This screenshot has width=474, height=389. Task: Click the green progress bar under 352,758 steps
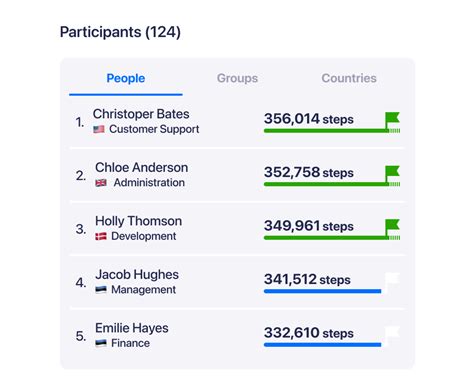pos(332,184)
